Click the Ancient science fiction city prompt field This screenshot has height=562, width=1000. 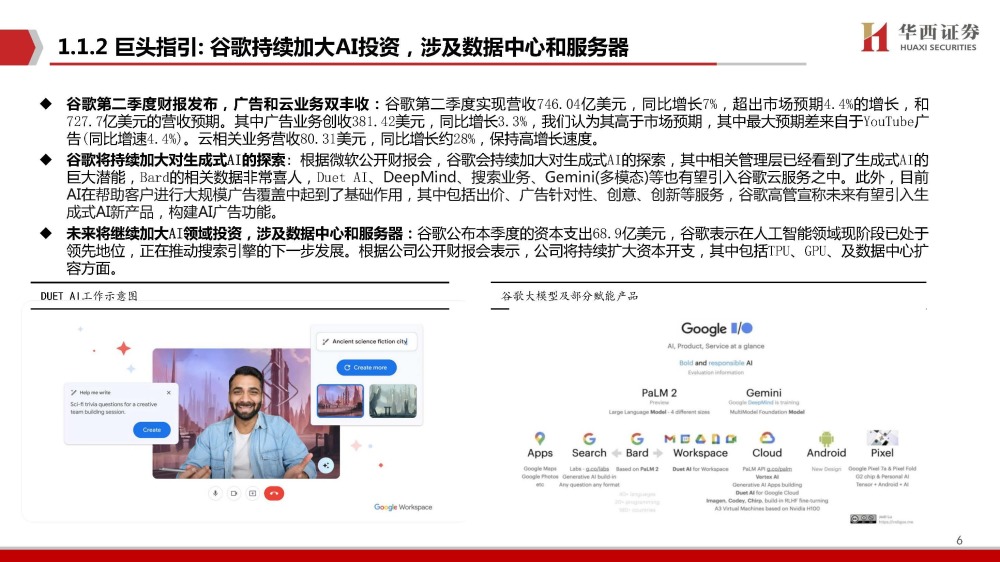pyautogui.click(x=366, y=341)
